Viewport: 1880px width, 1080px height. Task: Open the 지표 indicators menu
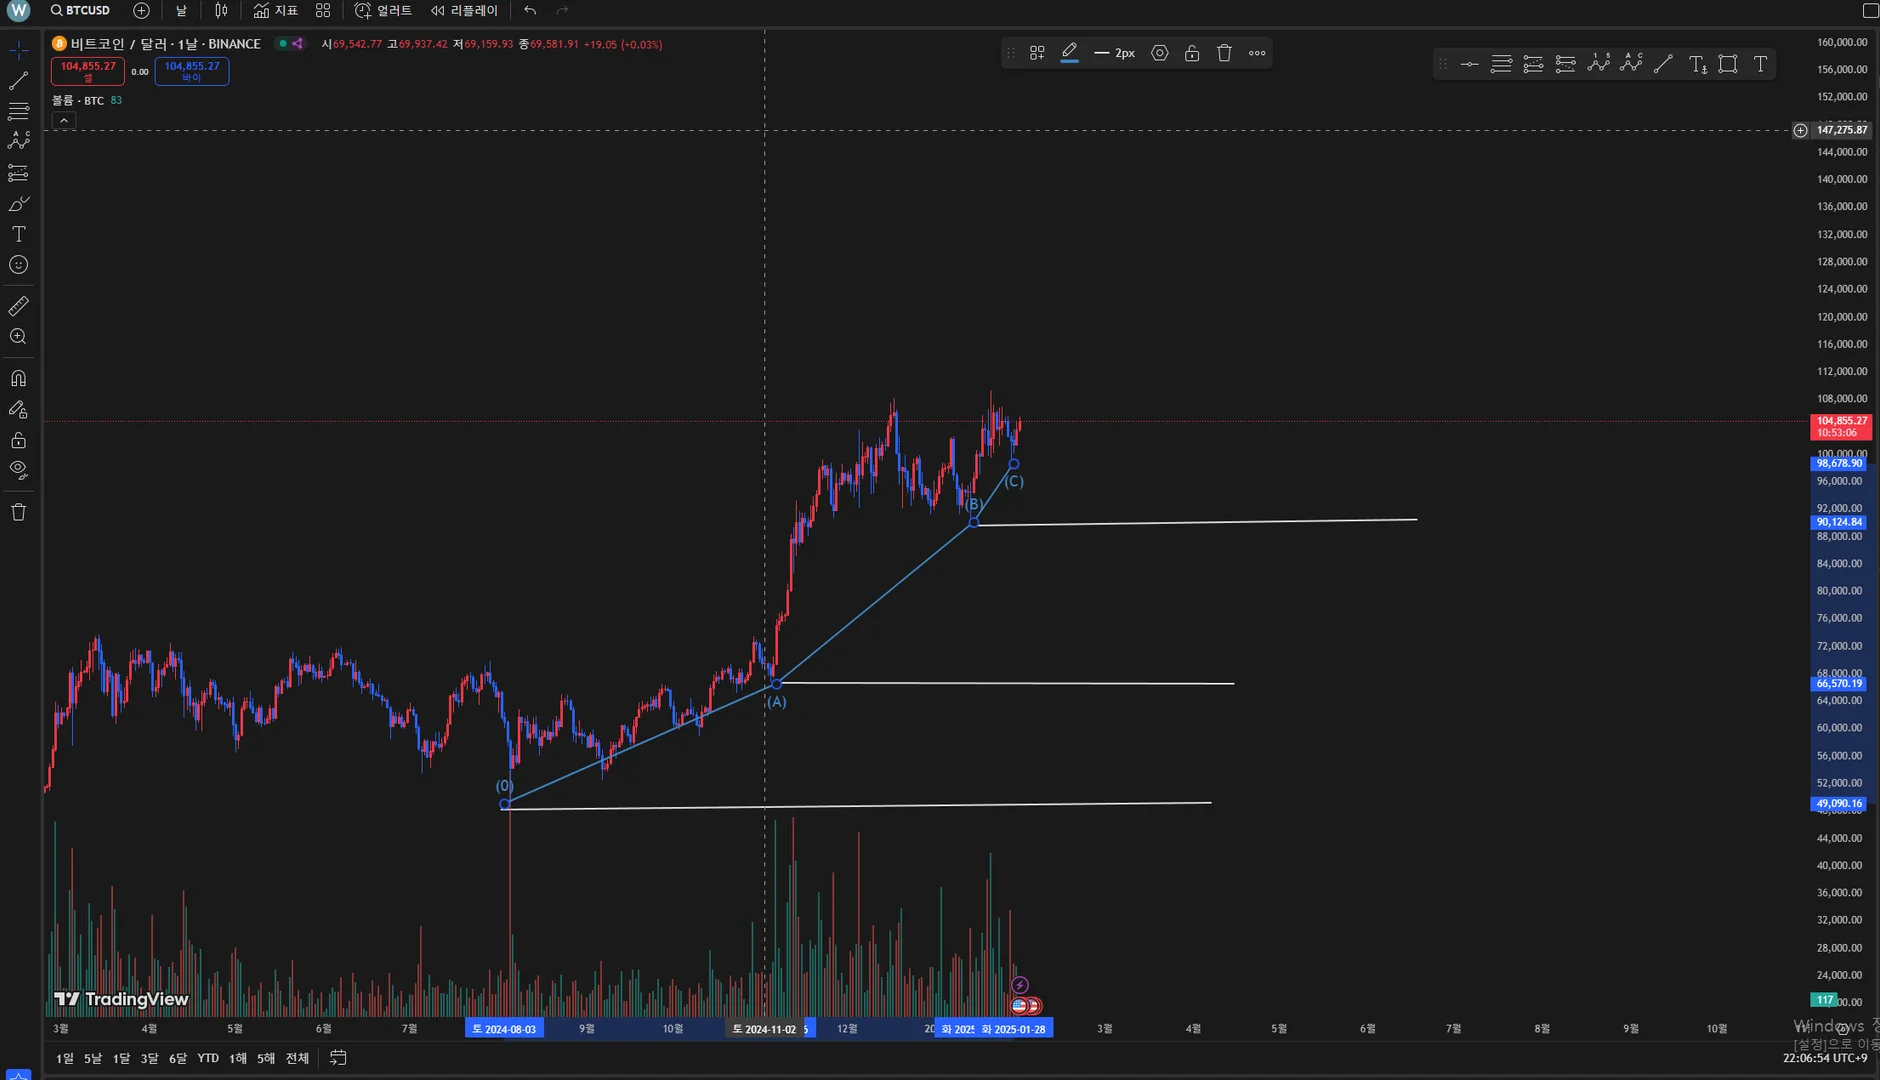276,10
